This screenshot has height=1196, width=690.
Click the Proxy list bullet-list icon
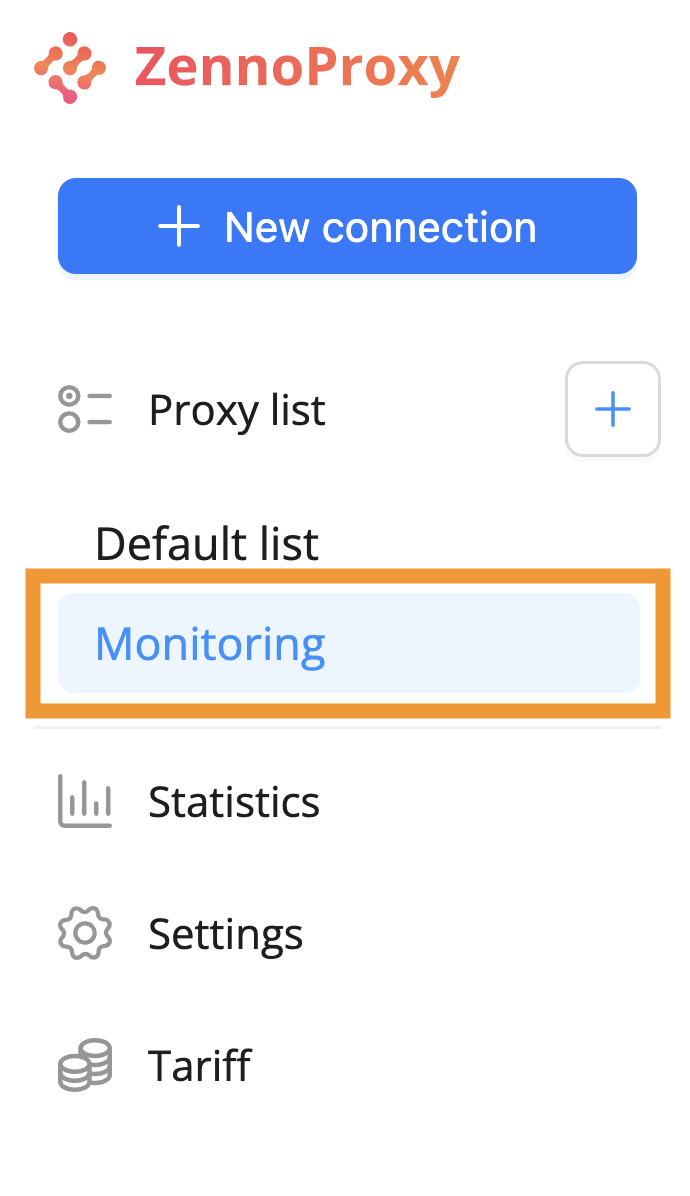tap(85, 410)
